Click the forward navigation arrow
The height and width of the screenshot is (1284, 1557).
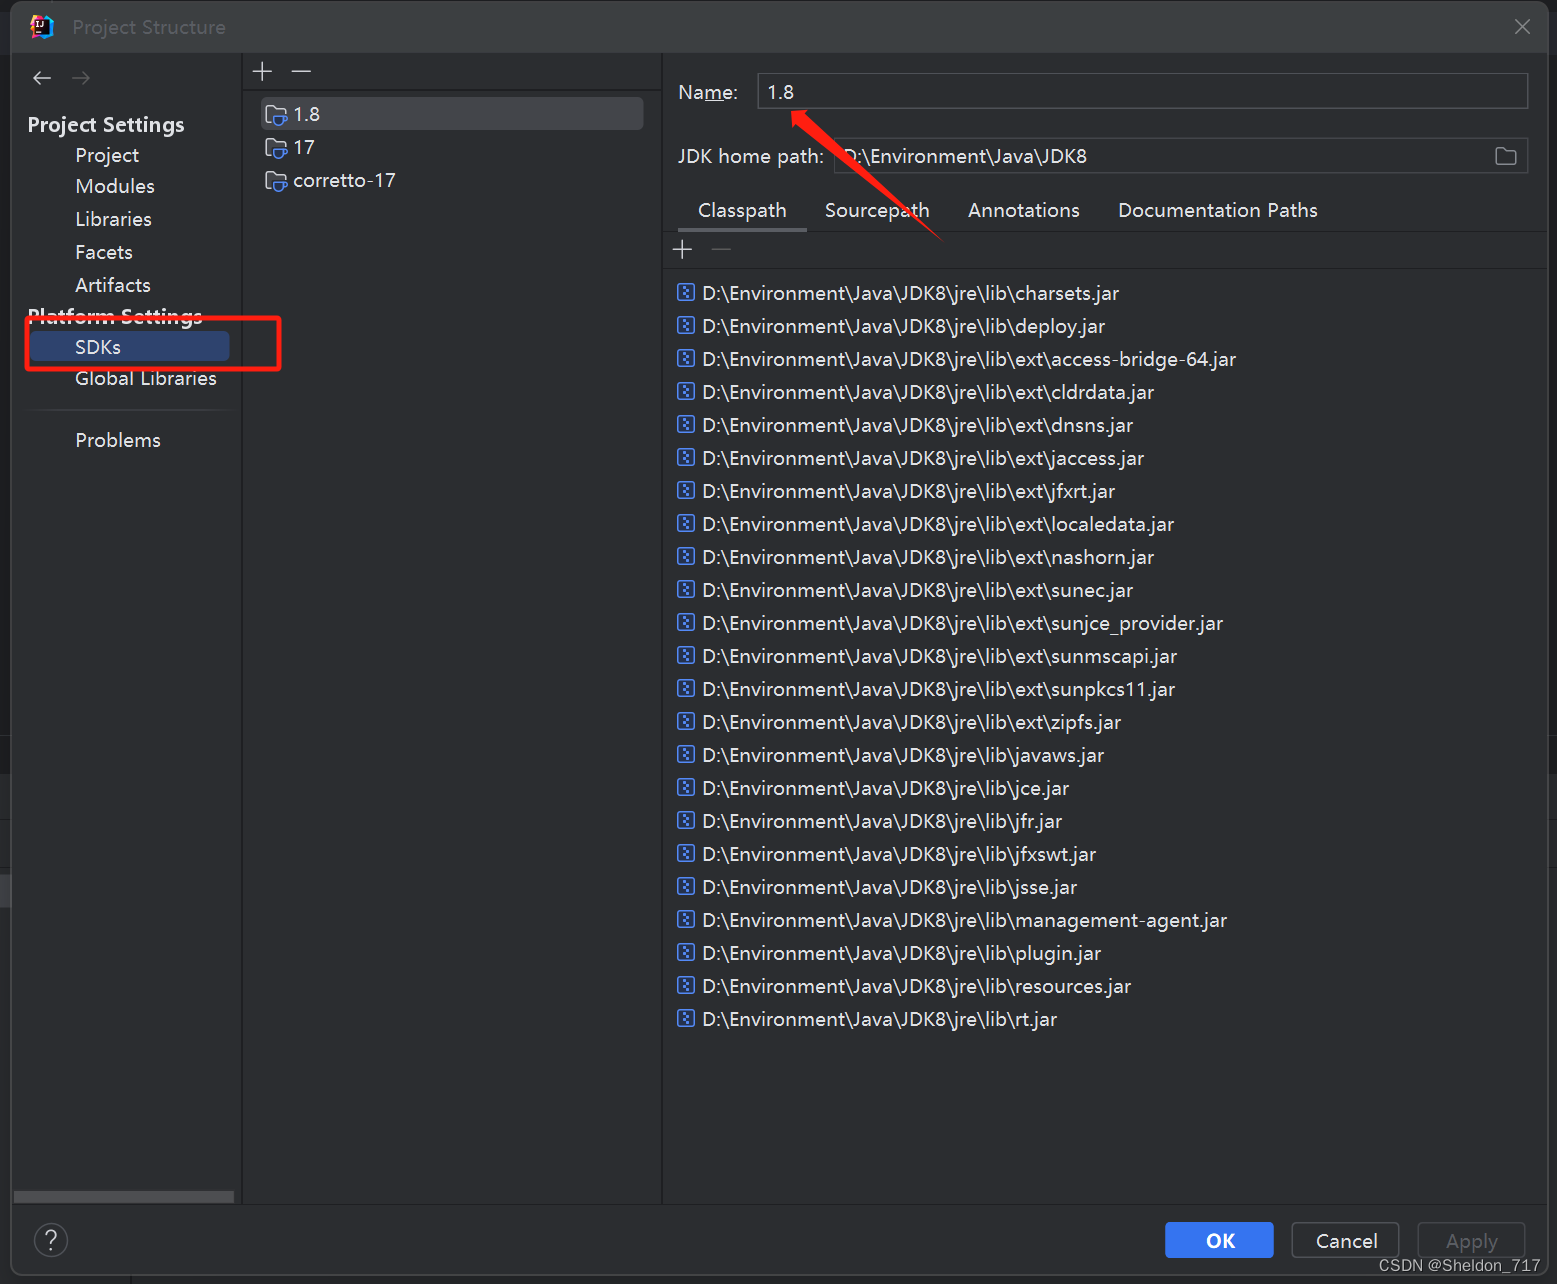click(80, 77)
